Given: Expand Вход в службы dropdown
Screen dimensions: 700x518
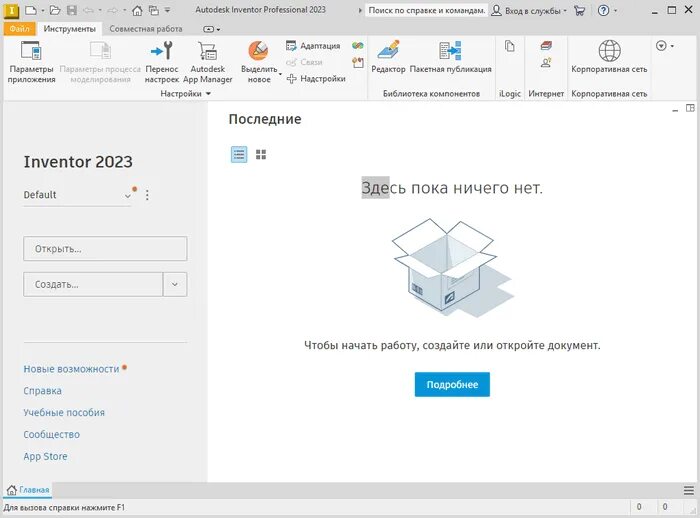Looking at the screenshot, I should coord(565,11).
